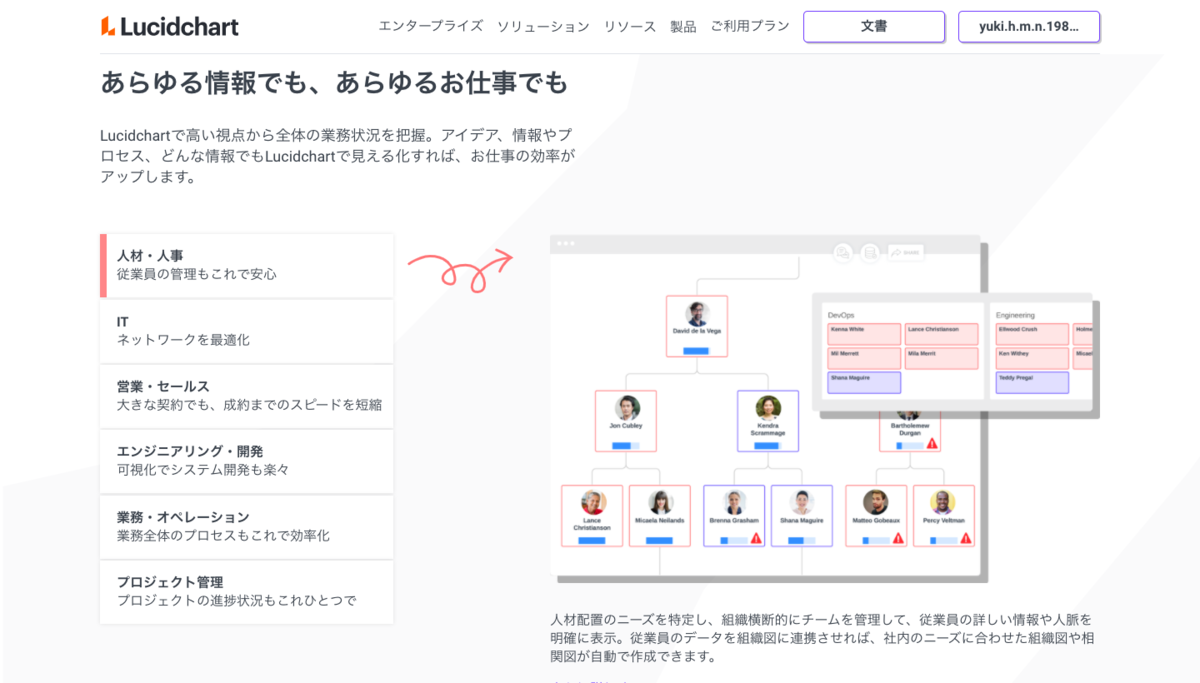Click Micaela Neilands' avatar
This screenshot has height=683, width=1200.
[x=660, y=502]
